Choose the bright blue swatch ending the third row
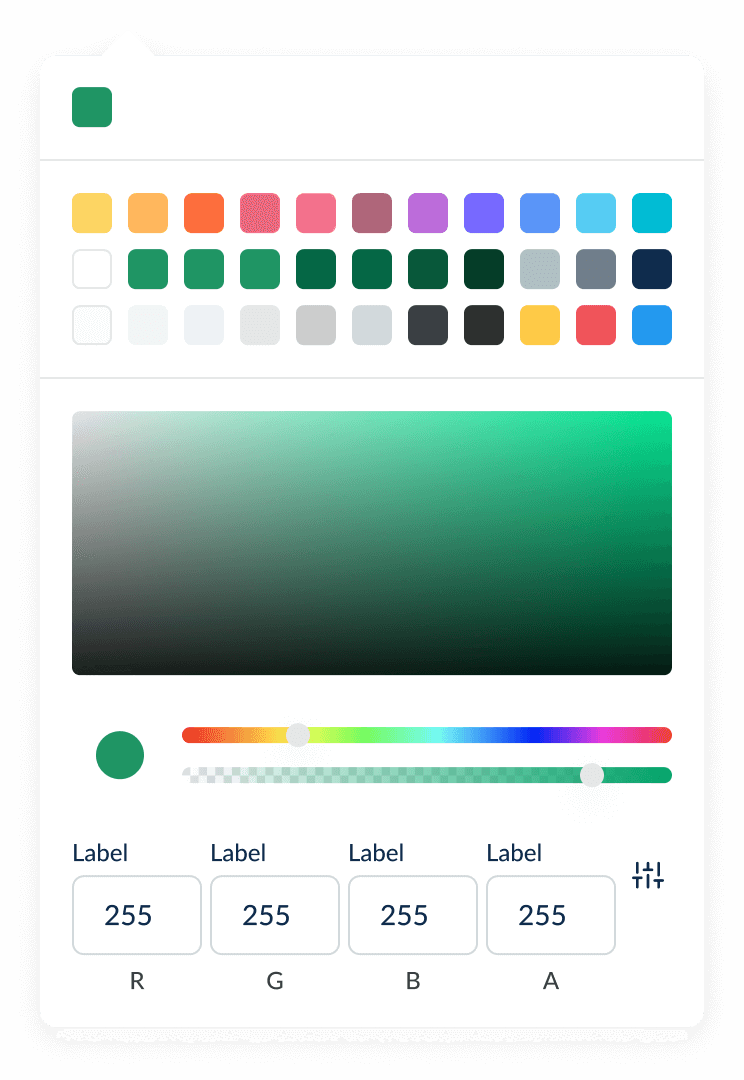This screenshot has width=744, height=1080. click(x=652, y=324)
